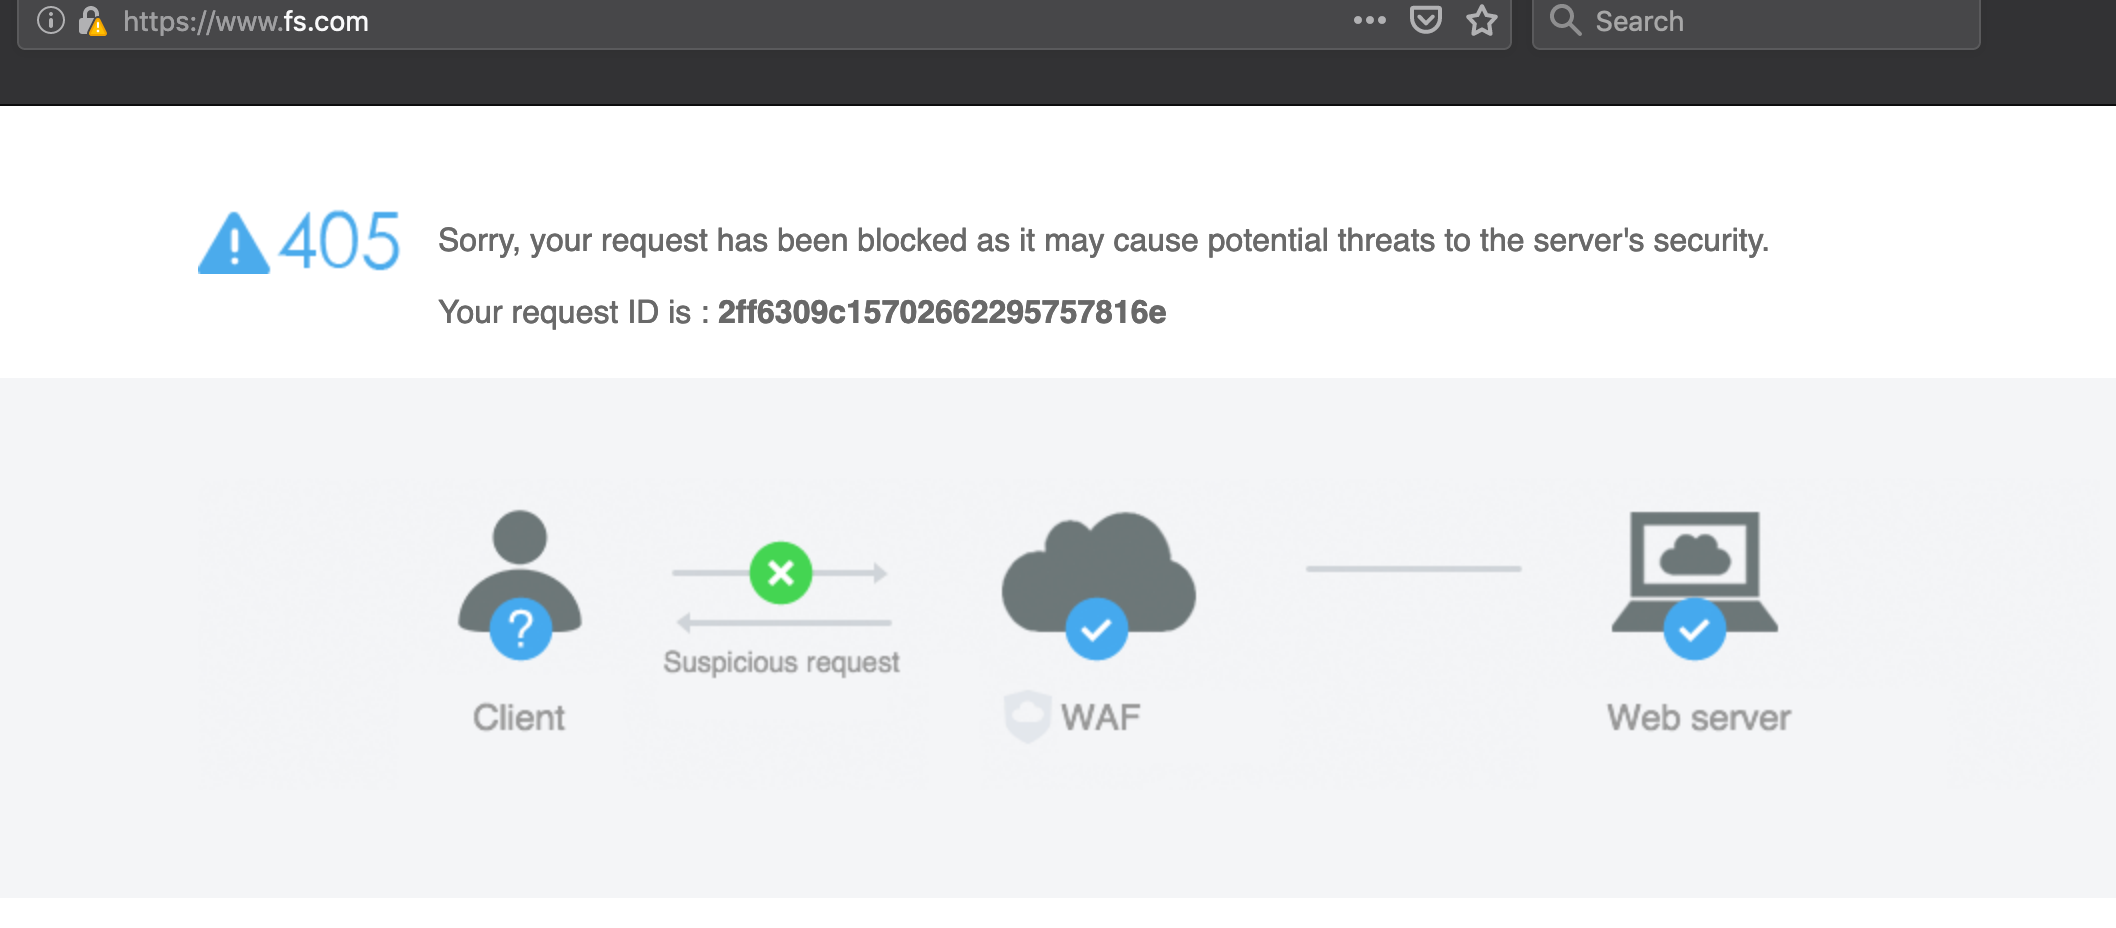The width and height of the screenshot is (2116, 928).
Task: Click the blue warning triangle icon
Action: [x=234, y=243]
